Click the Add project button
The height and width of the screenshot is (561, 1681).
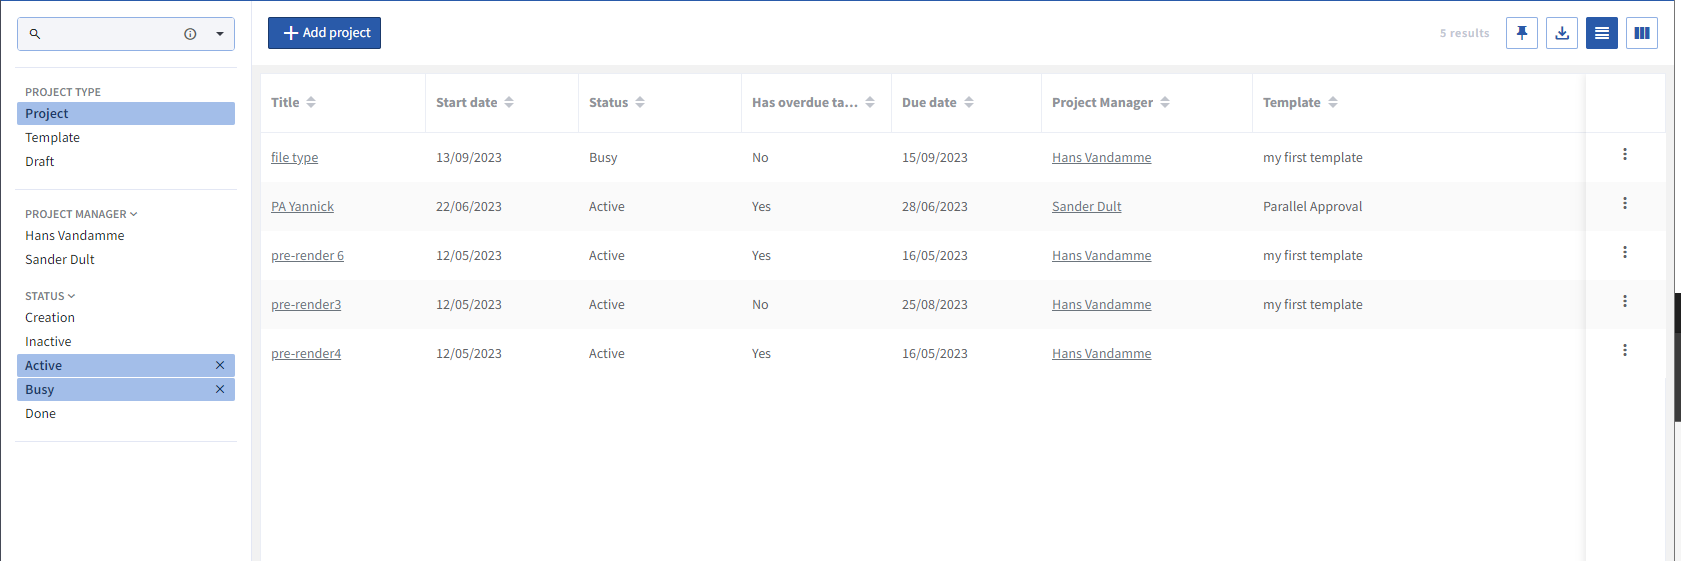pyautogui.click(x=324, y=33)
